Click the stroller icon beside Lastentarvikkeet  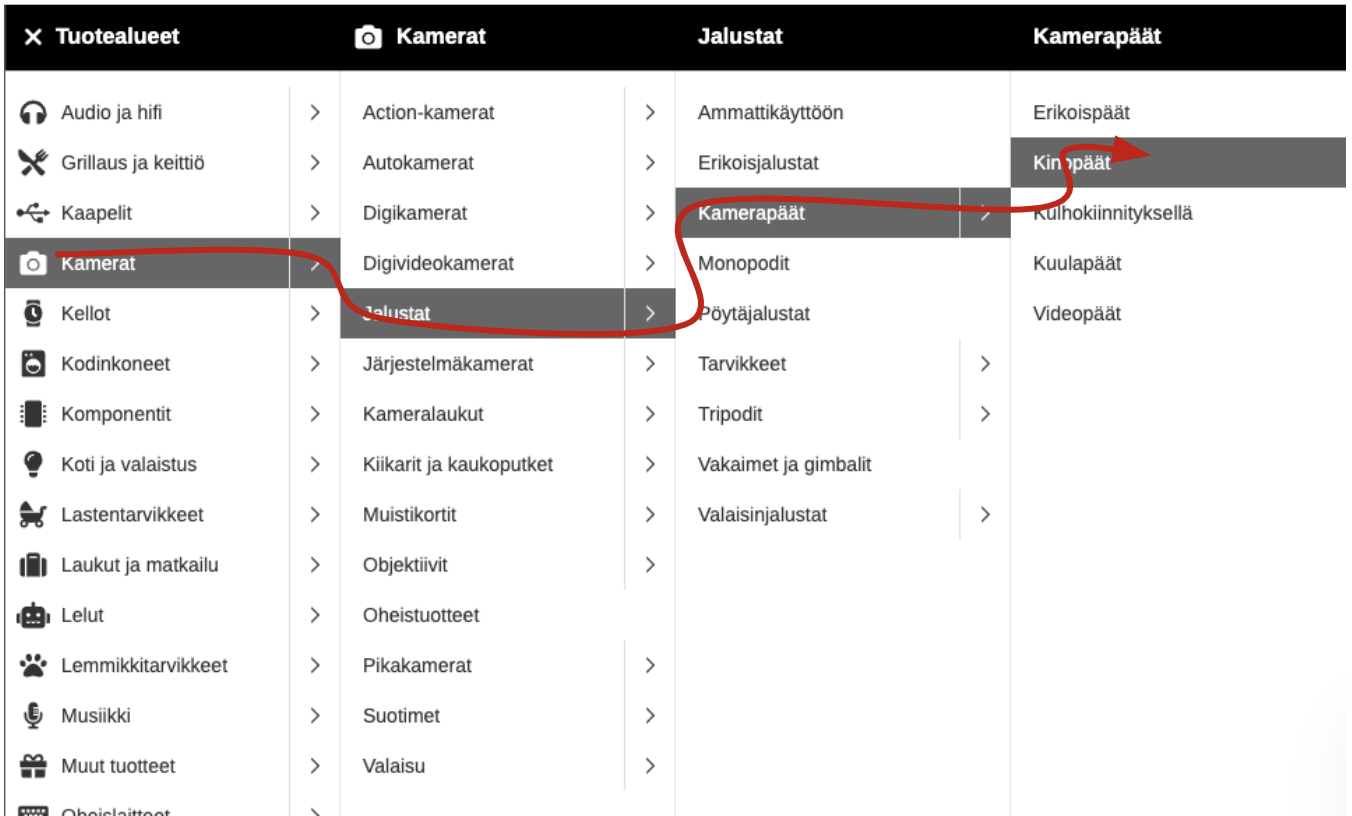click(33, 515)
